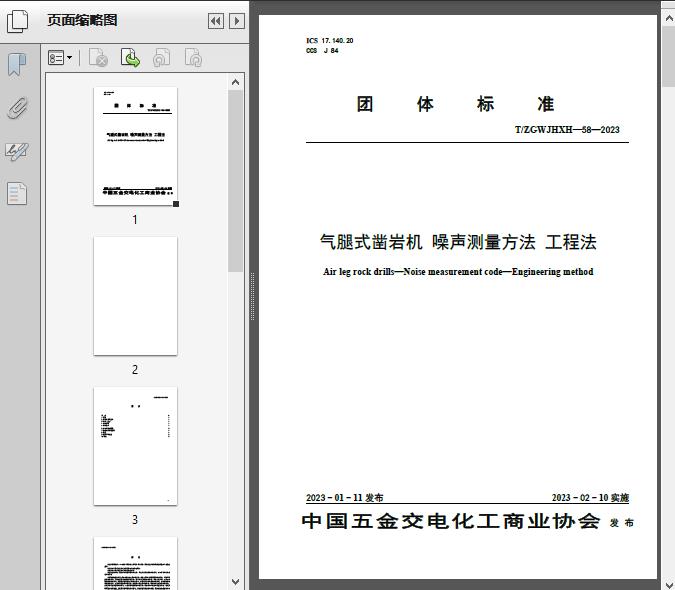Open the document Content panel icon

coord(17,194)
